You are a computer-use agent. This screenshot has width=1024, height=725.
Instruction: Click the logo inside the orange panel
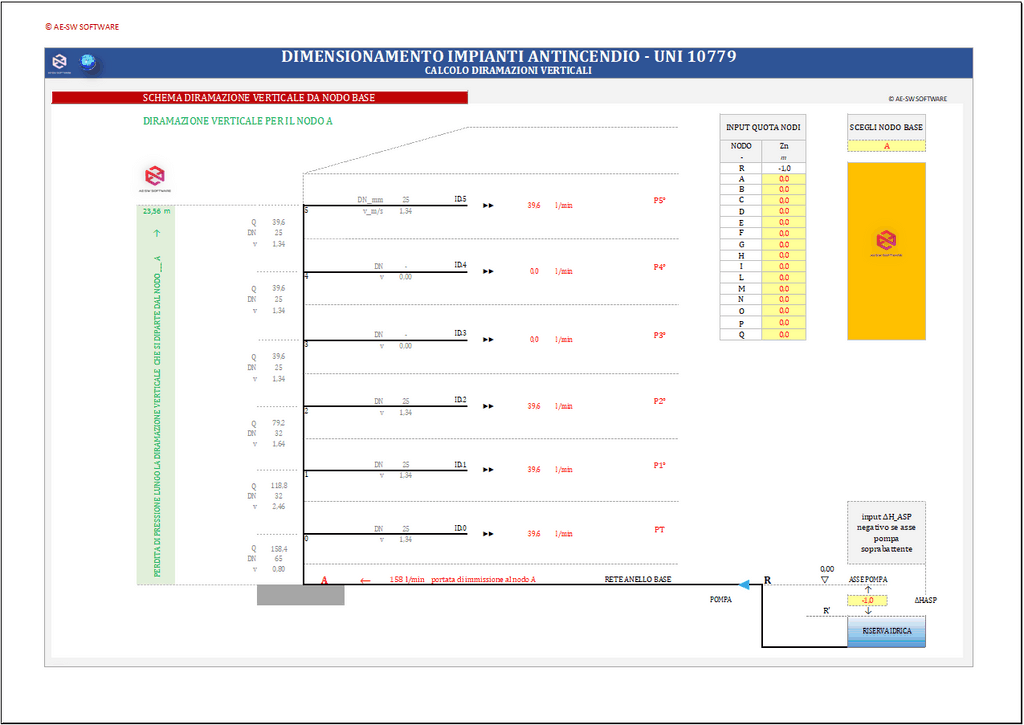[886, 242]
